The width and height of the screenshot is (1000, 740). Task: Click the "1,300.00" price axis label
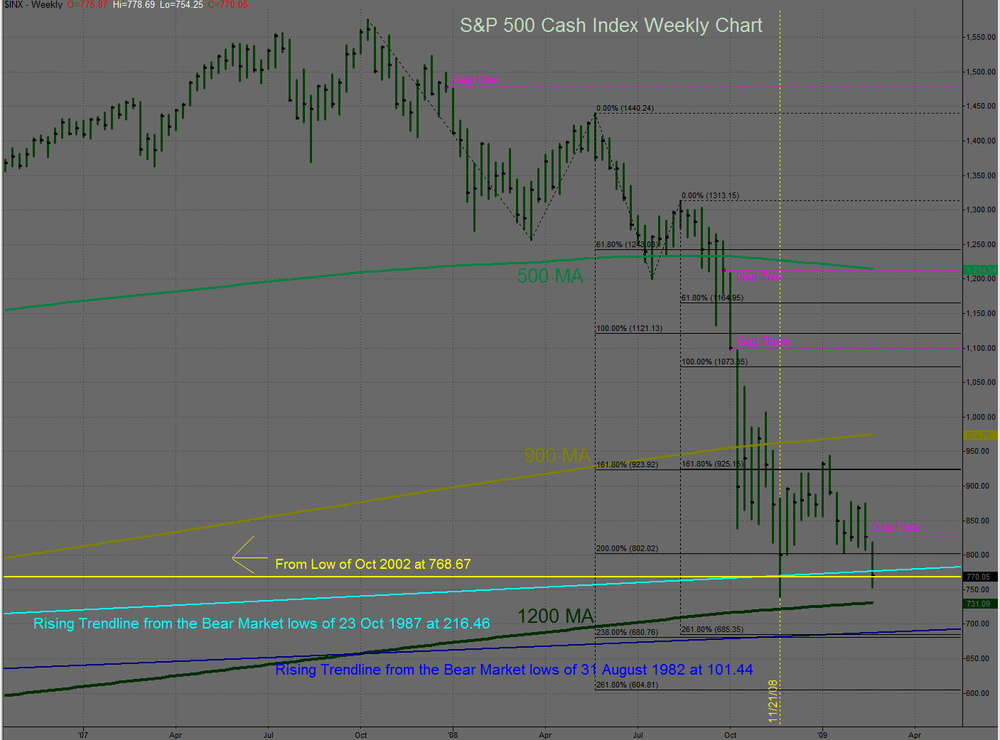point(981,210)
